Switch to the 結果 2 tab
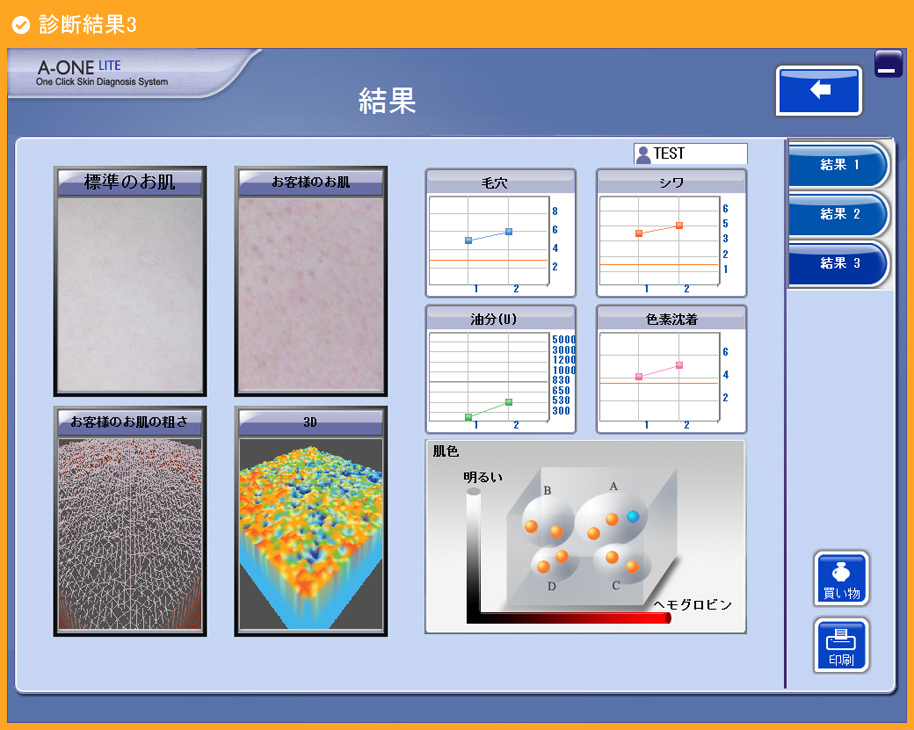The image size is (914, 730). (838, 214)
